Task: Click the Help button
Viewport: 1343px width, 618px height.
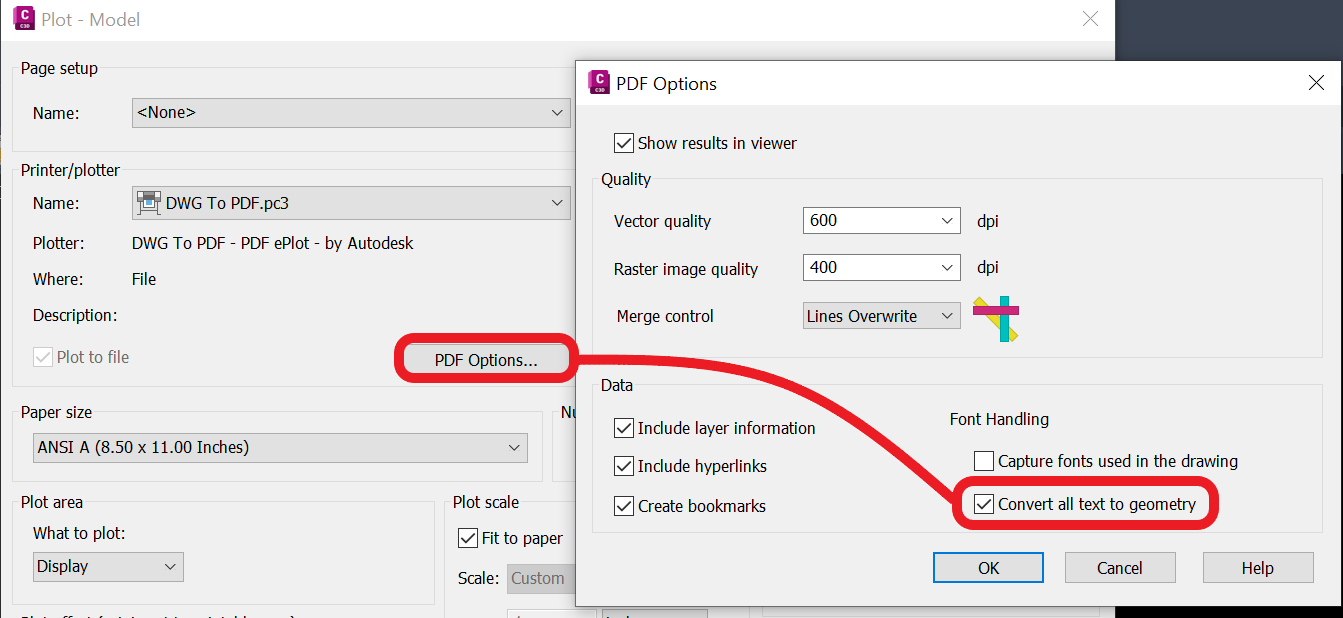Action: [1257, 567]
